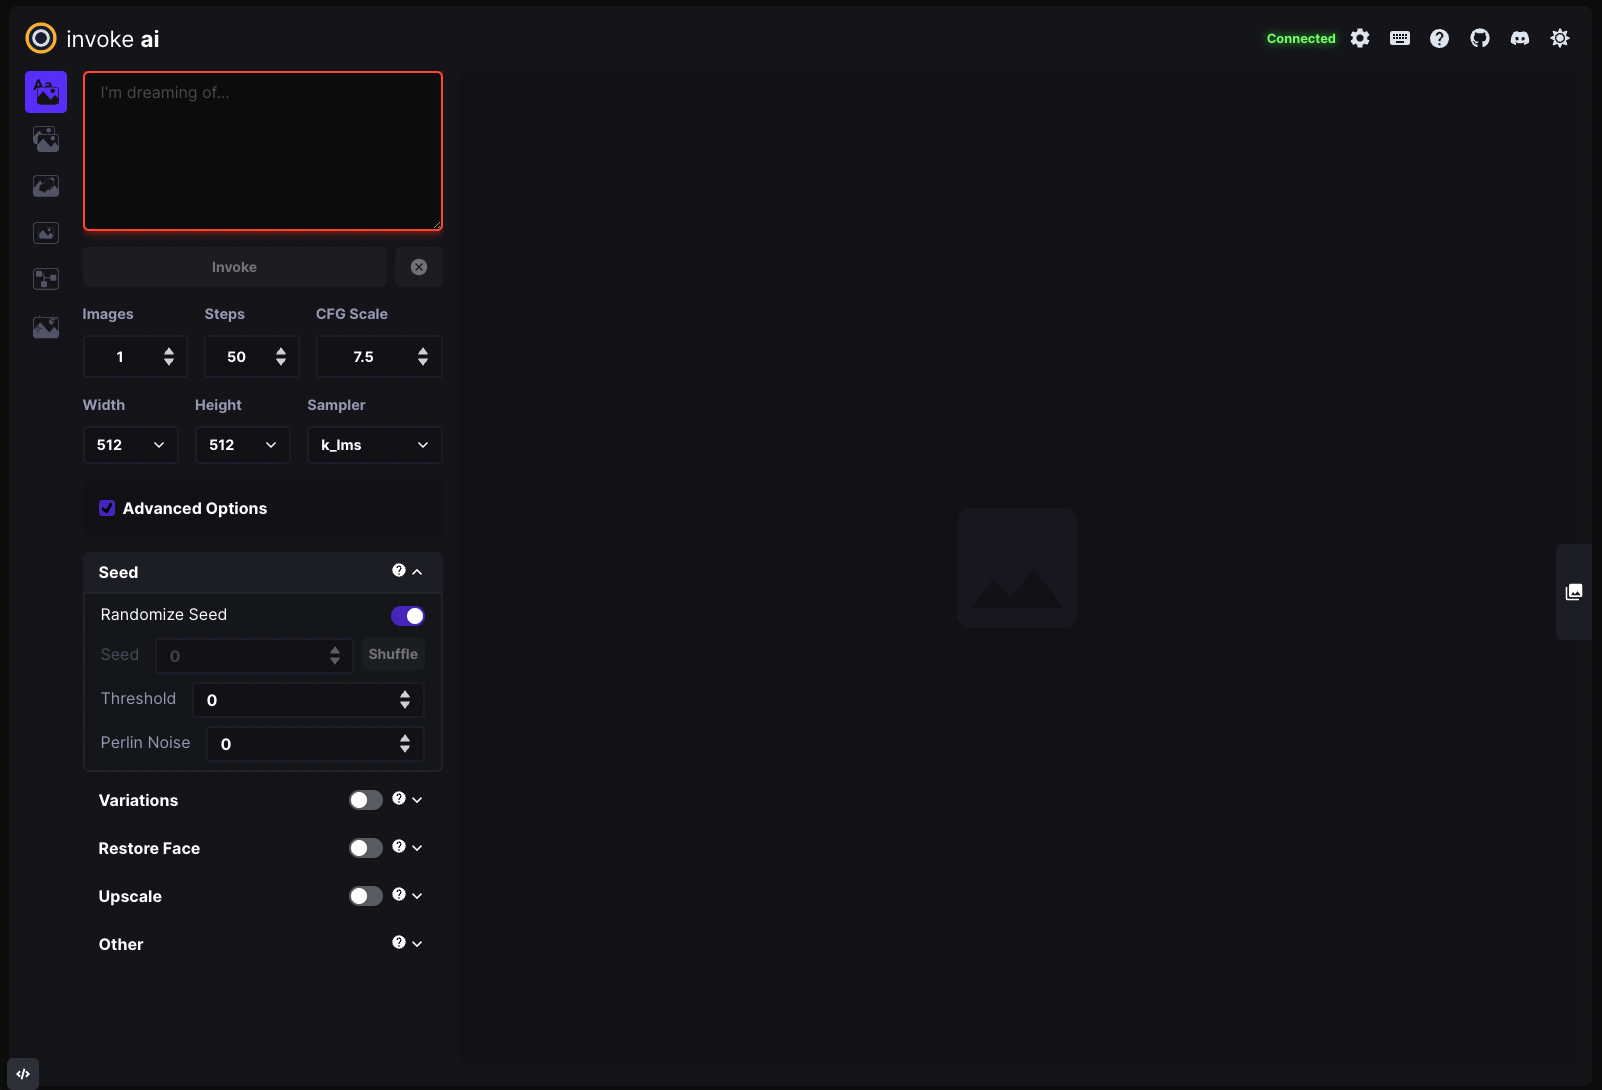
Task: Uncheck the Advanced Options checkbox
Action: (107, 508)
